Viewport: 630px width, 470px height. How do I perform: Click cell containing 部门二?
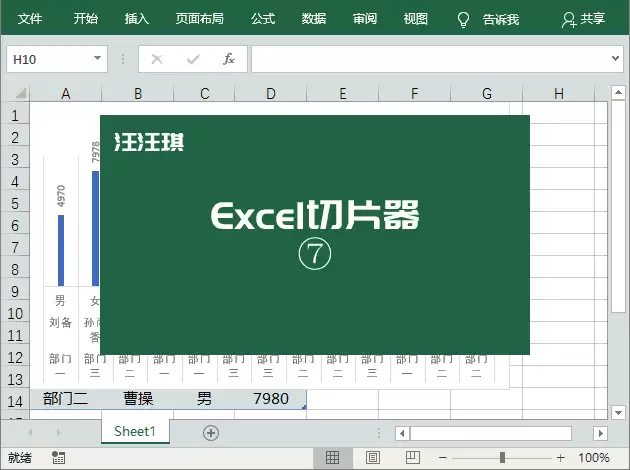[x=65, y=399]
